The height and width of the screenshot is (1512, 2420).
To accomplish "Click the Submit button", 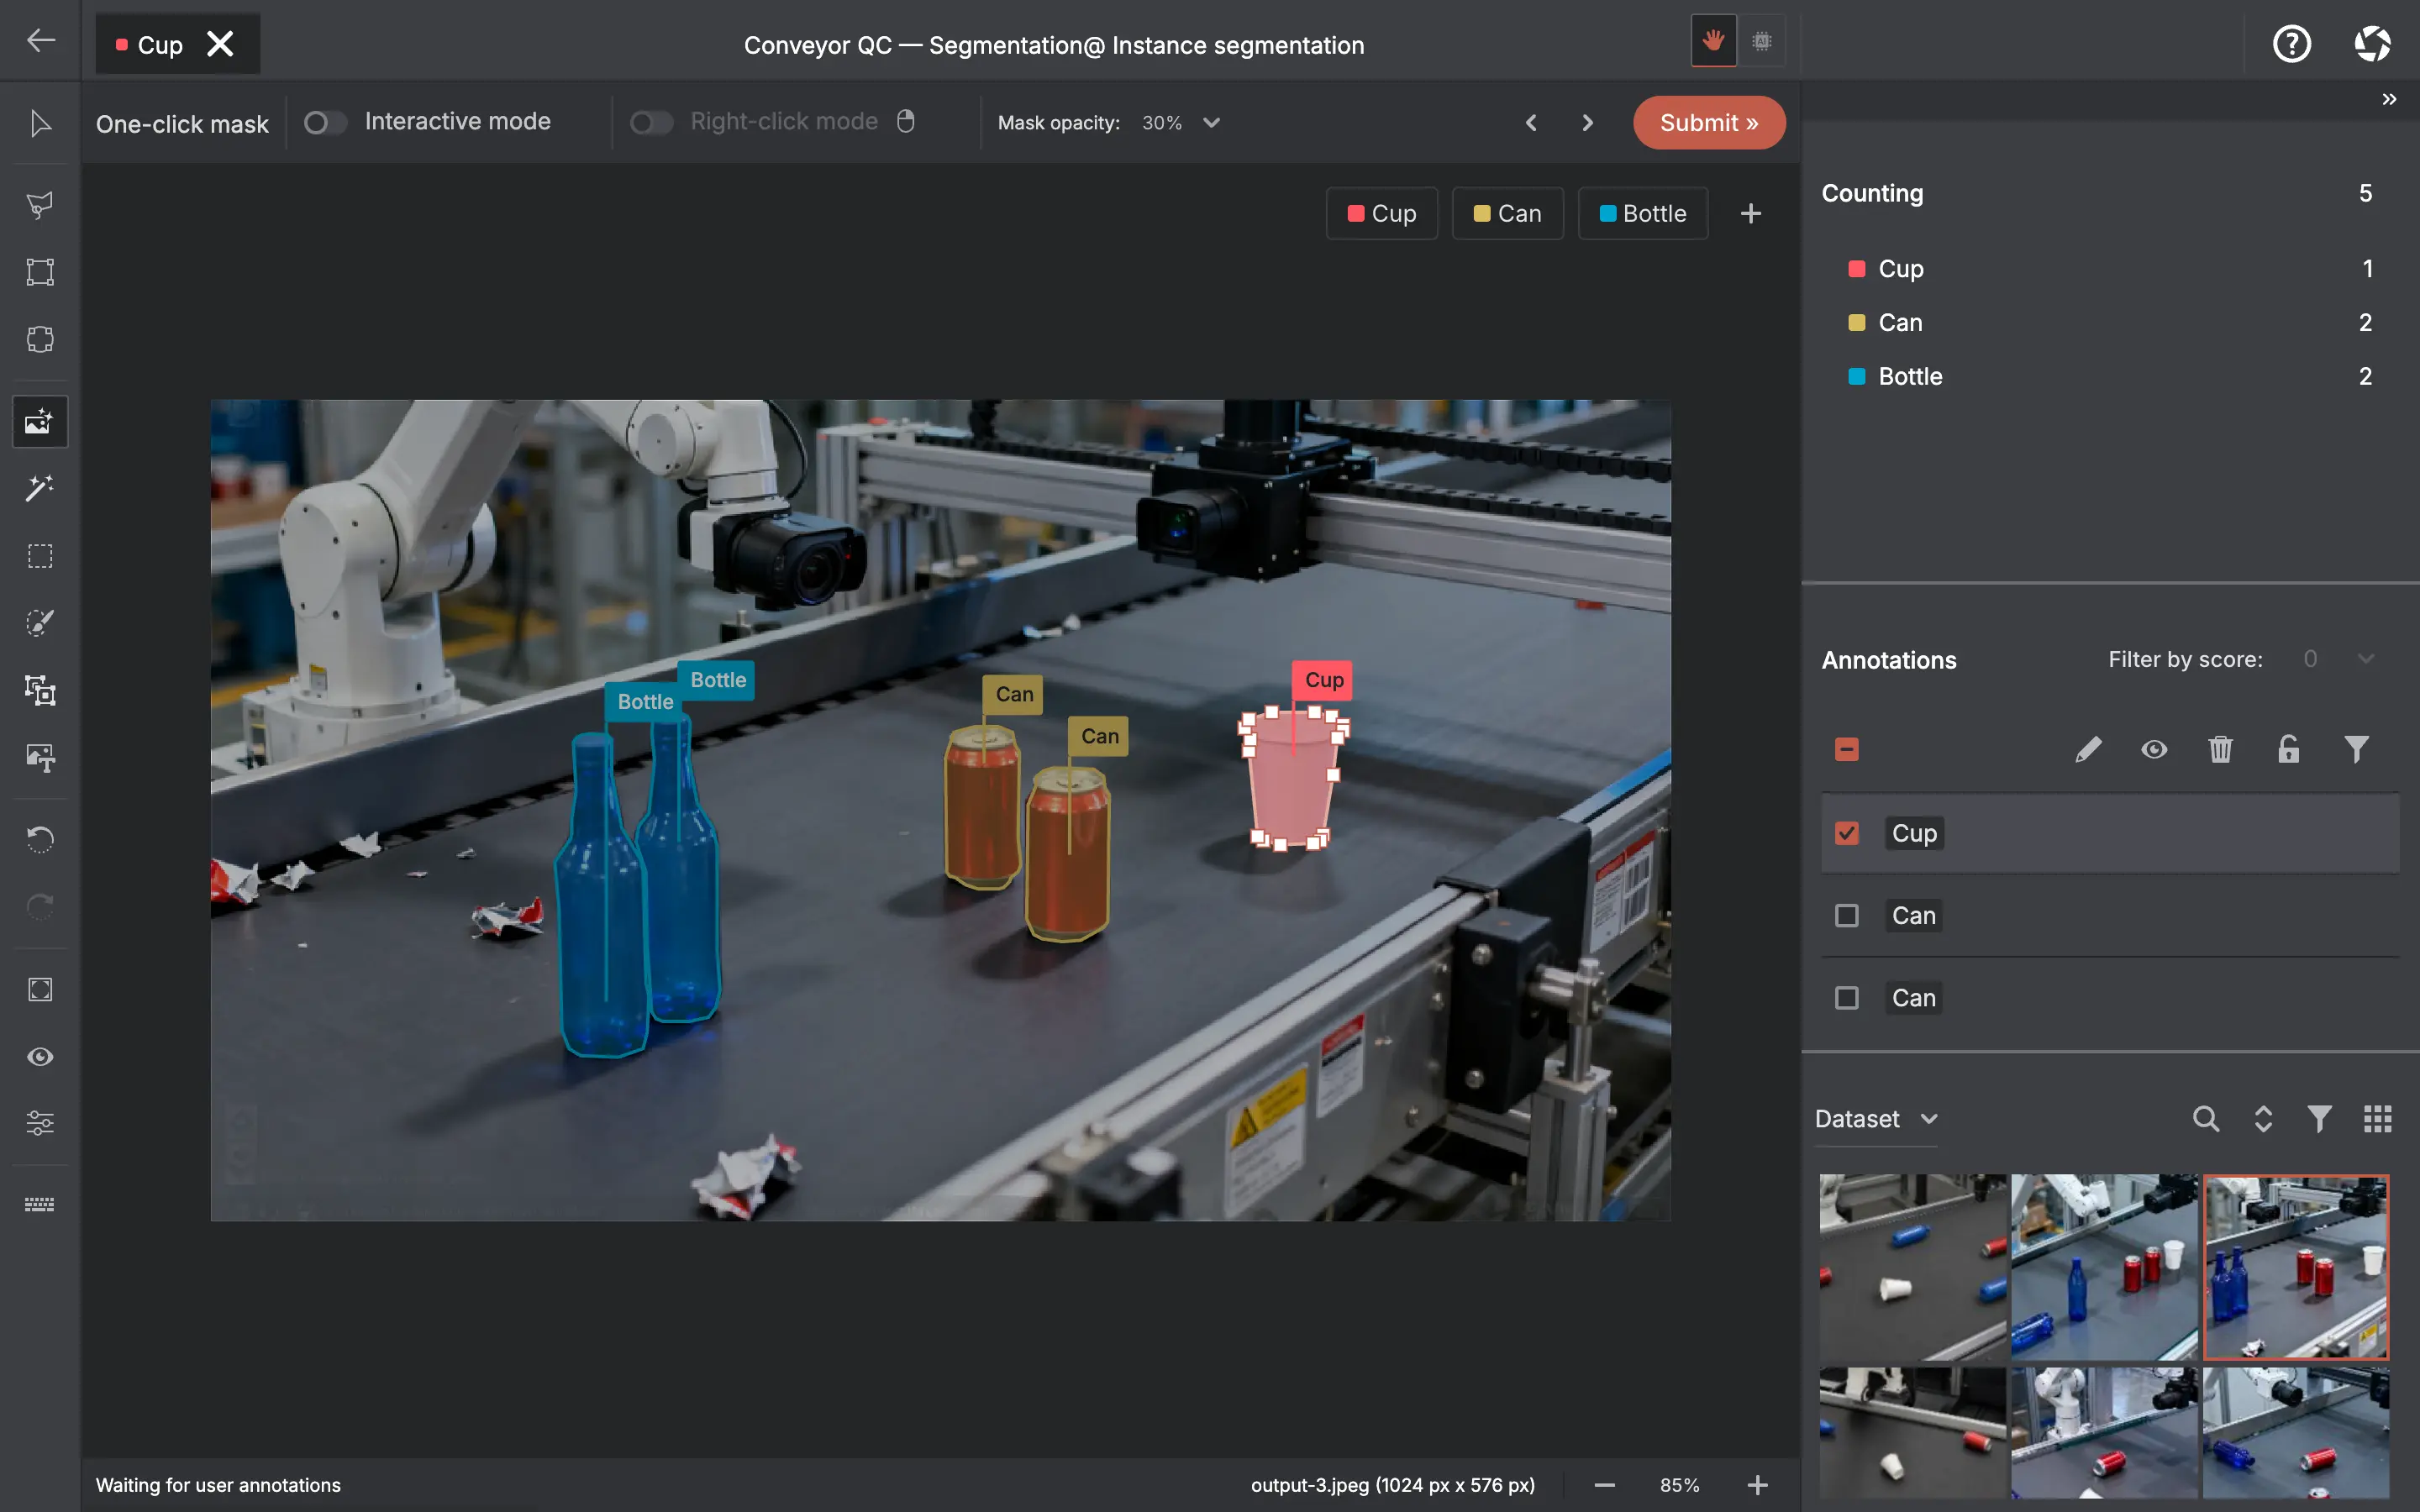I will click(x=1708, y=123).
